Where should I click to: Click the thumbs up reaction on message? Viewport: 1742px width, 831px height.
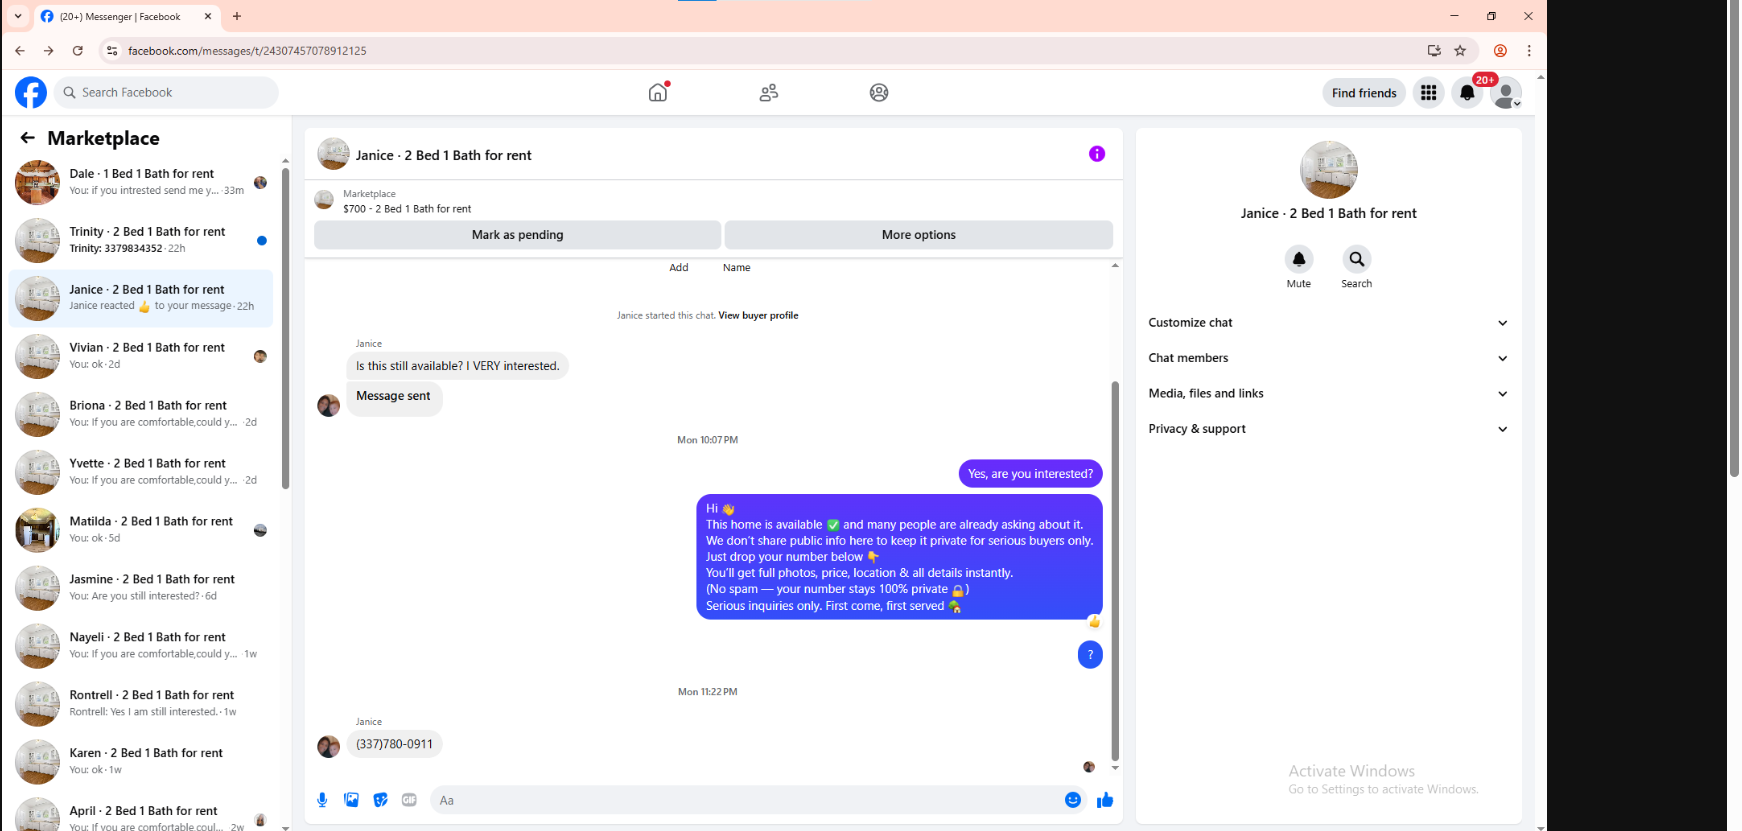click(1094, 621)
